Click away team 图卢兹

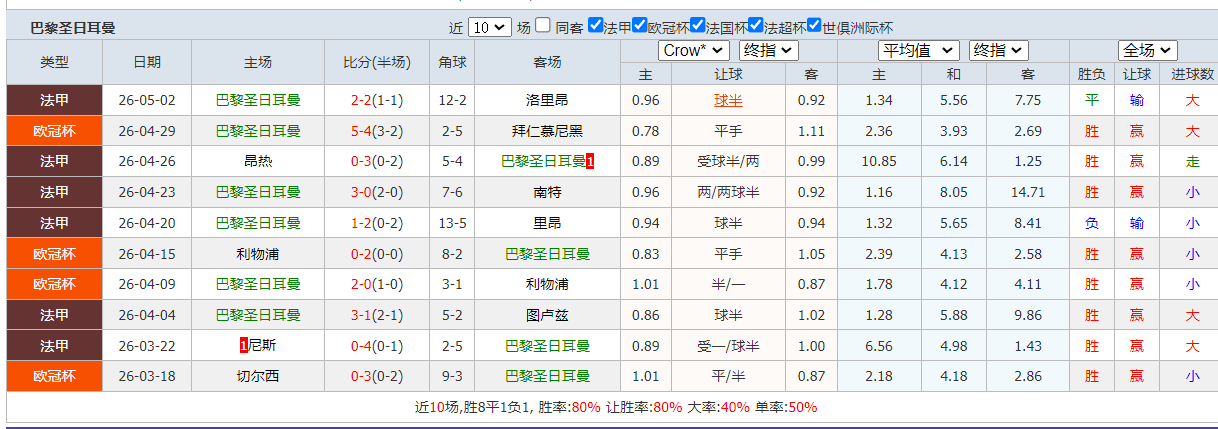click(x=547, y=315)
